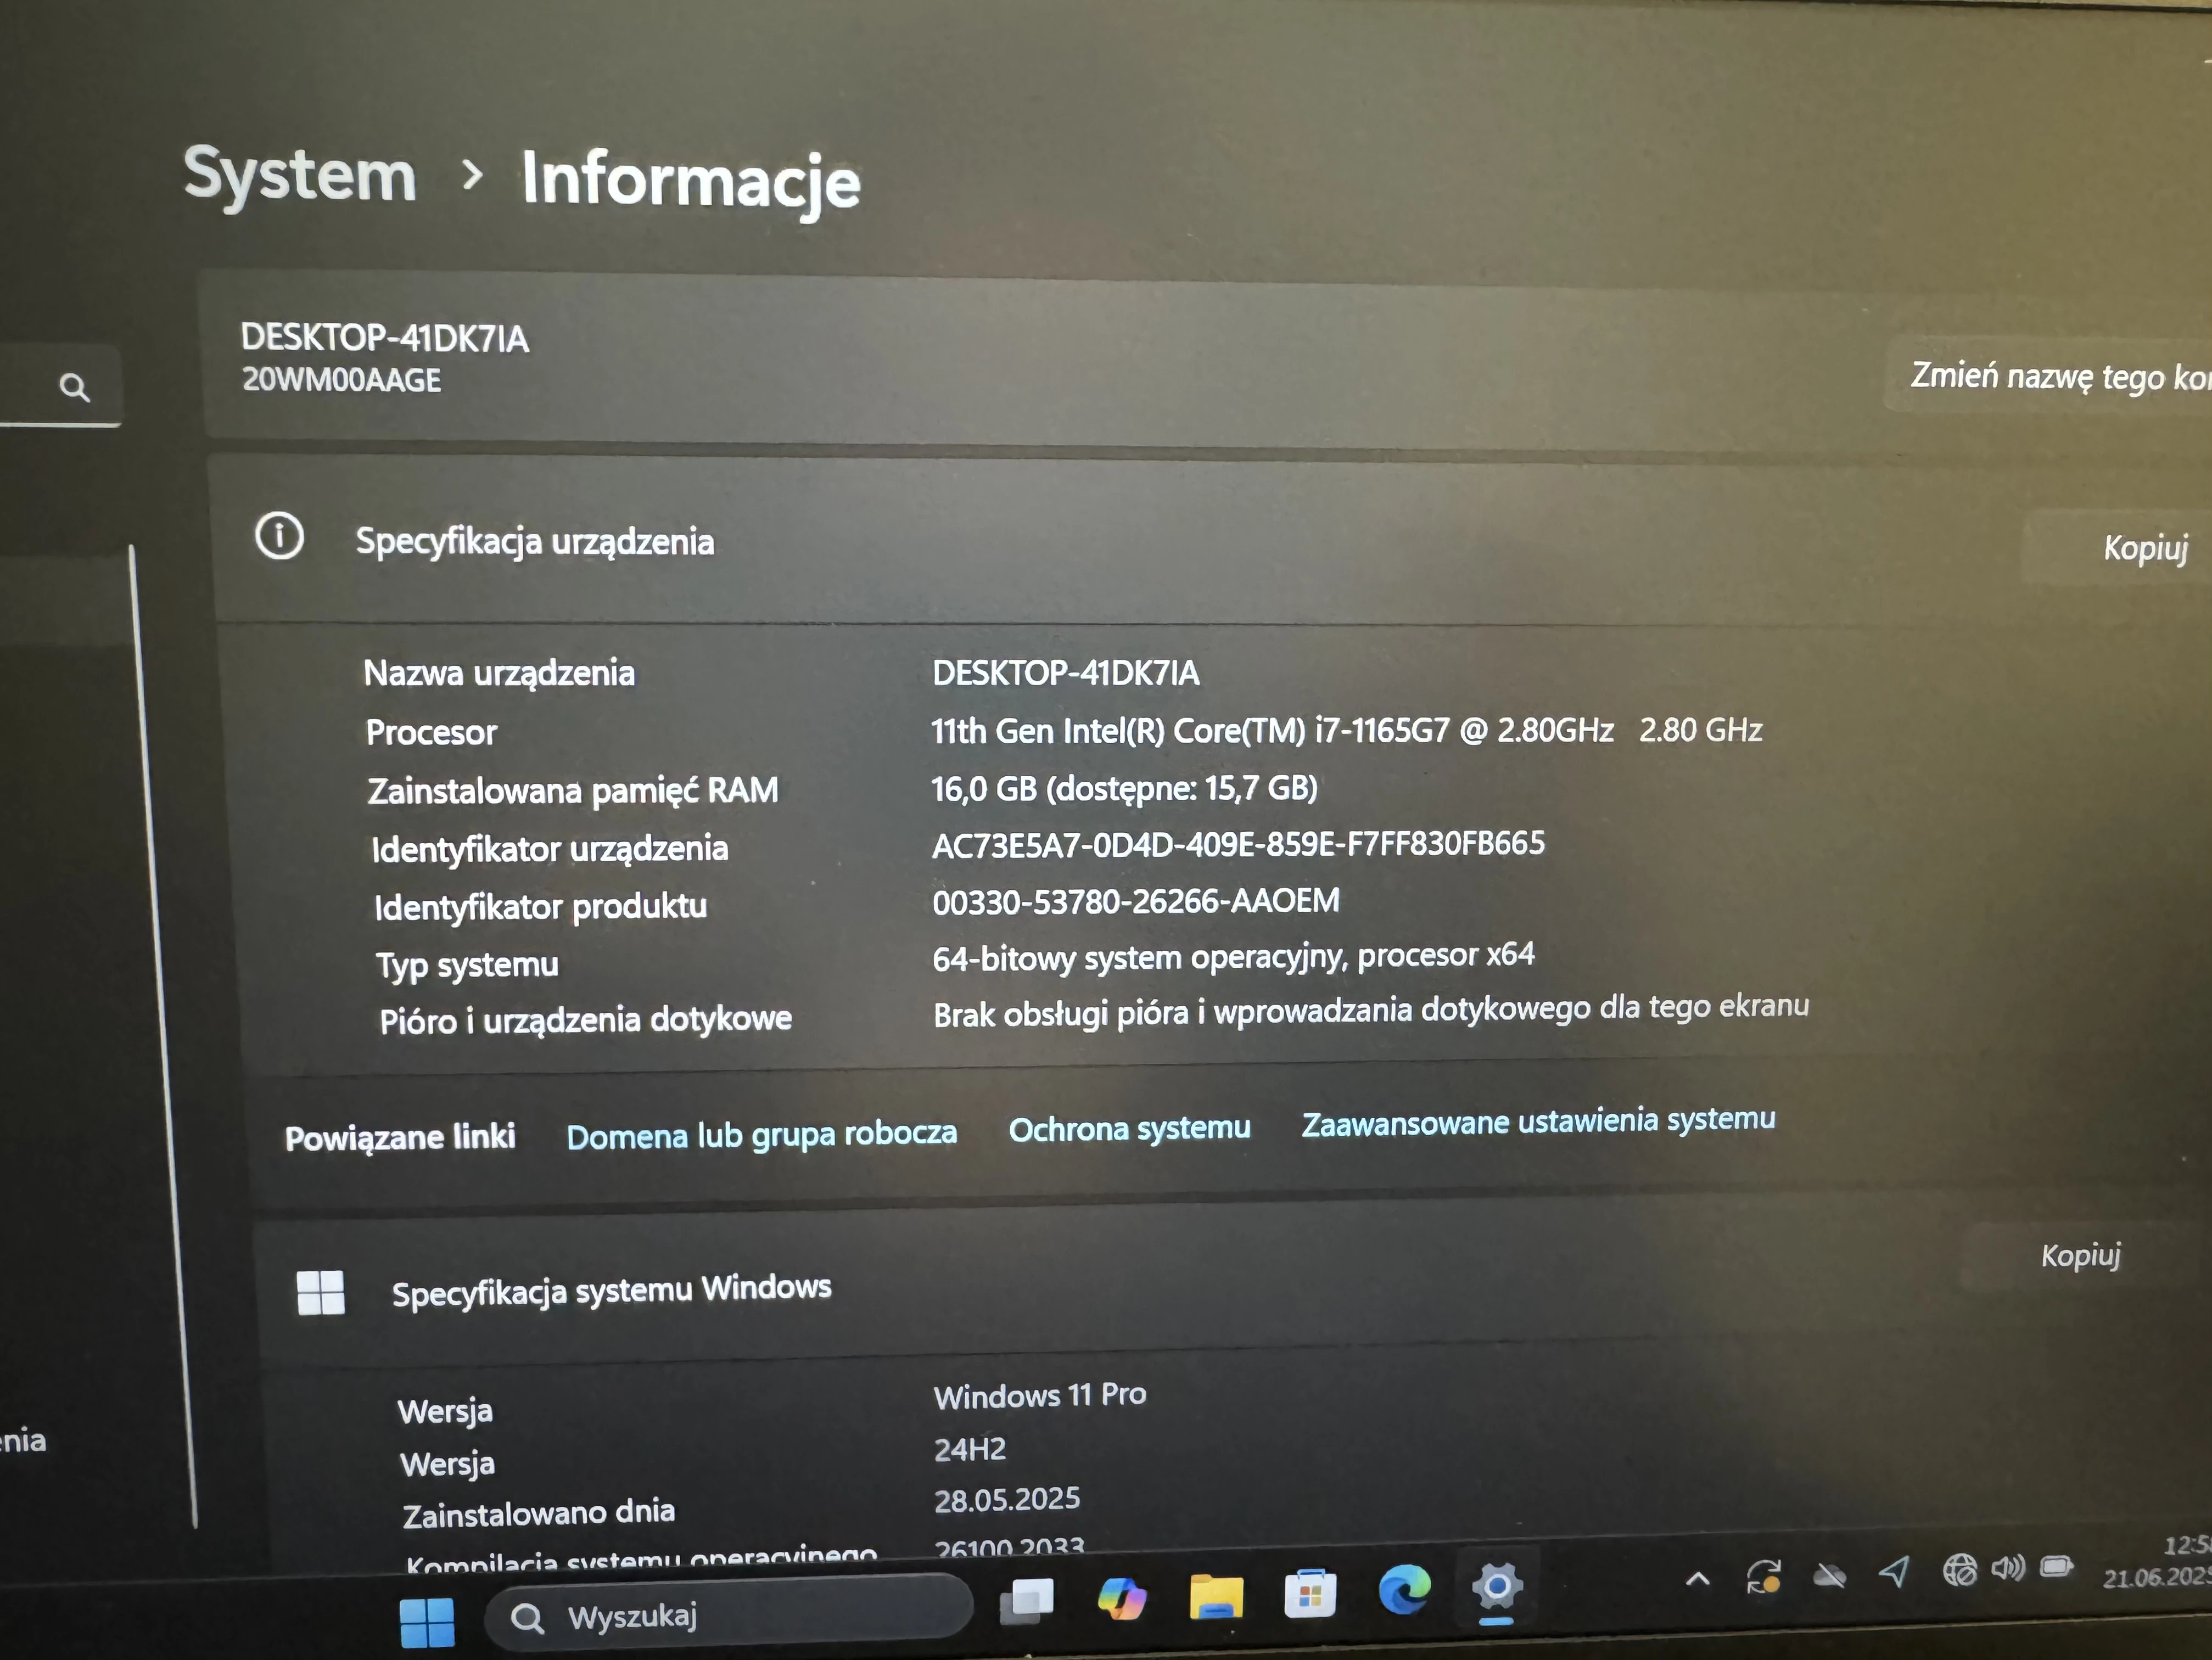Open the sync status tray icon
The width and height of the screenshot is (2212, 1660).
[1764, 1577]
